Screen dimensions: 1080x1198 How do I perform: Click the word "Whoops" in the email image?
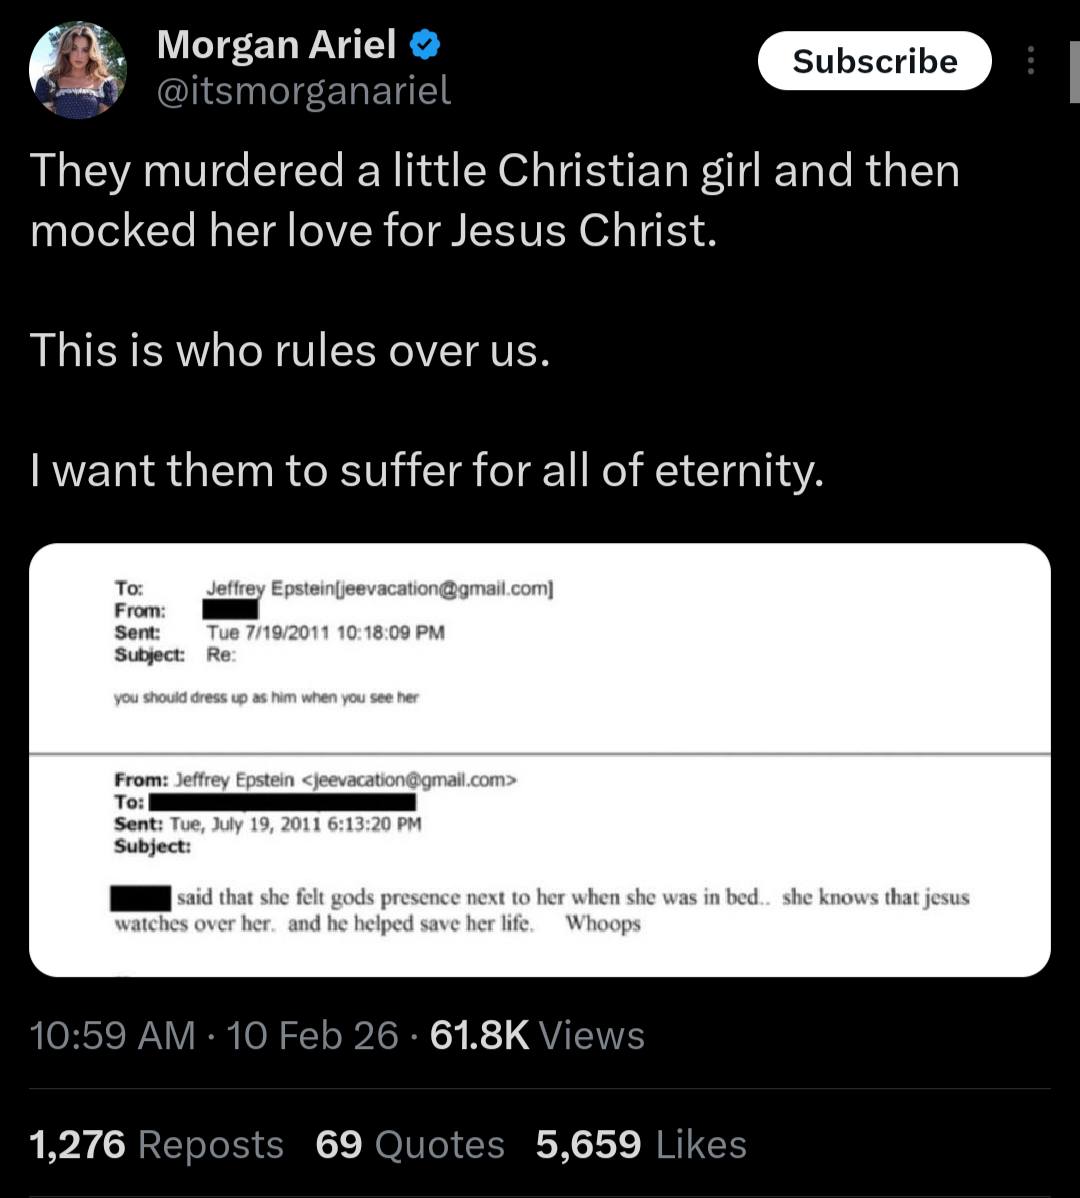pyautogui.click(x=602, y=923)
